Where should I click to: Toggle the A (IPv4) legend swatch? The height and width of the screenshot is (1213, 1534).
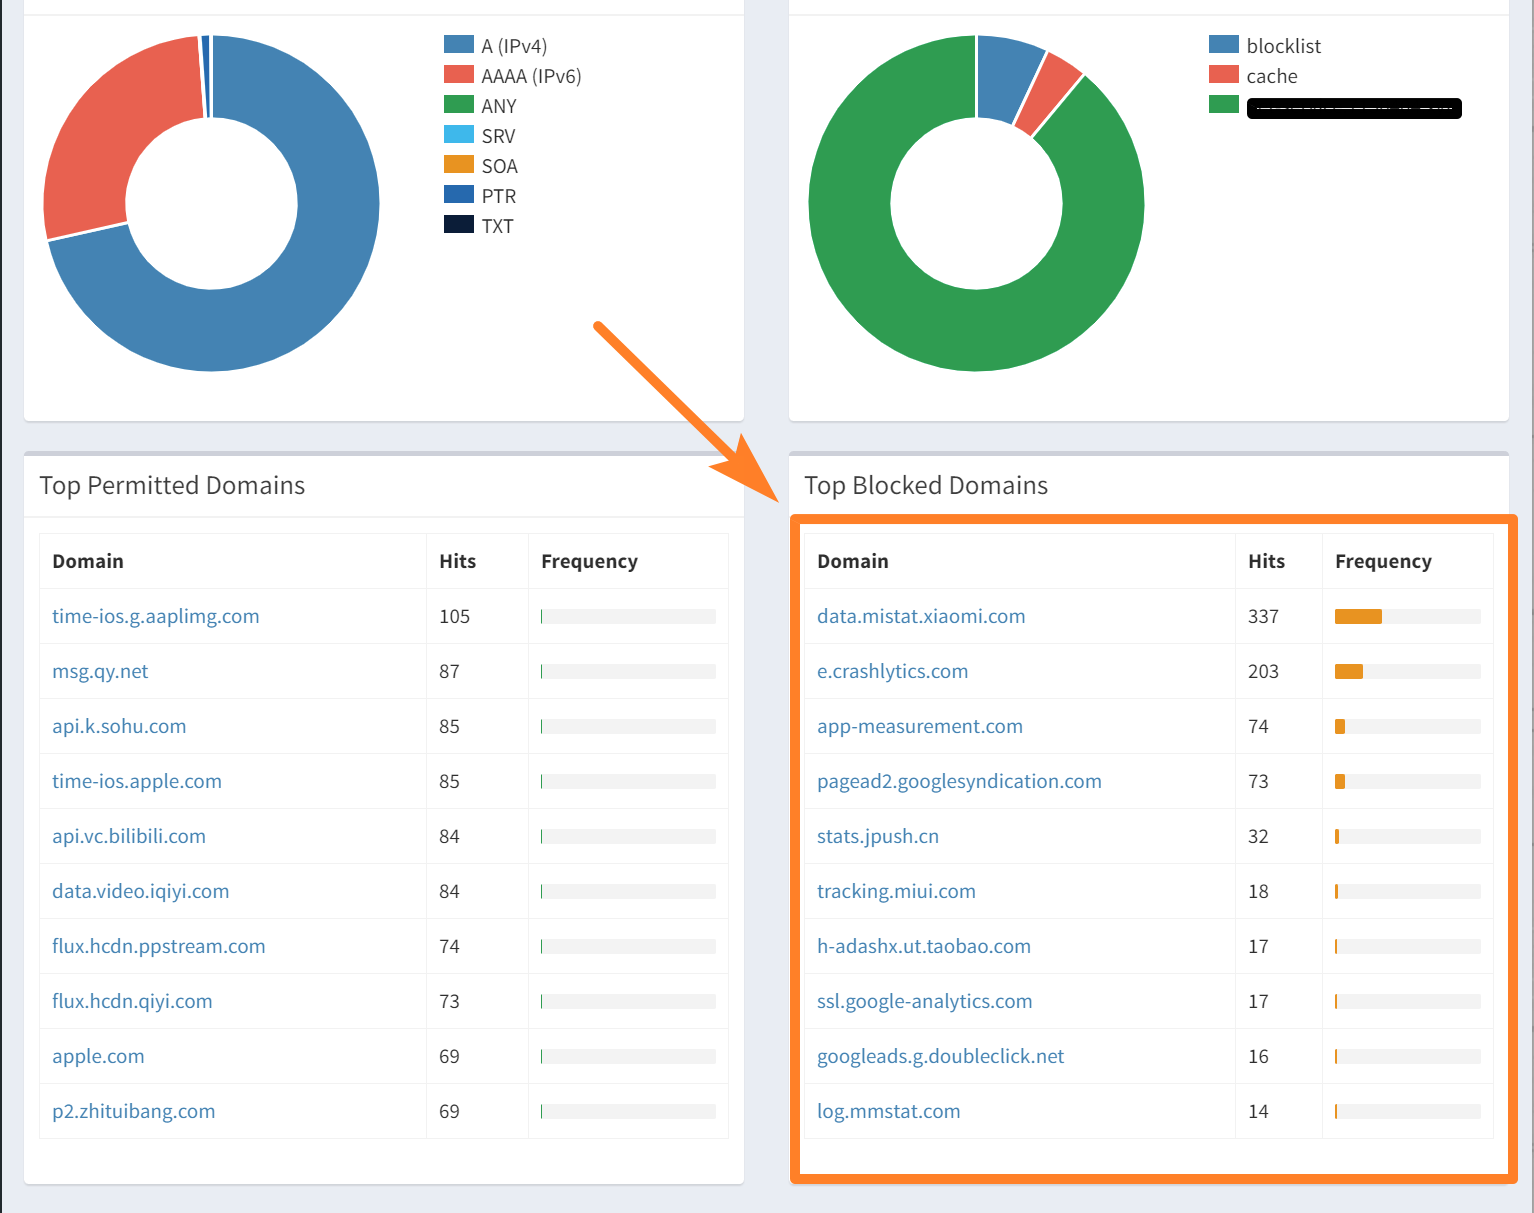coord(459,44)
